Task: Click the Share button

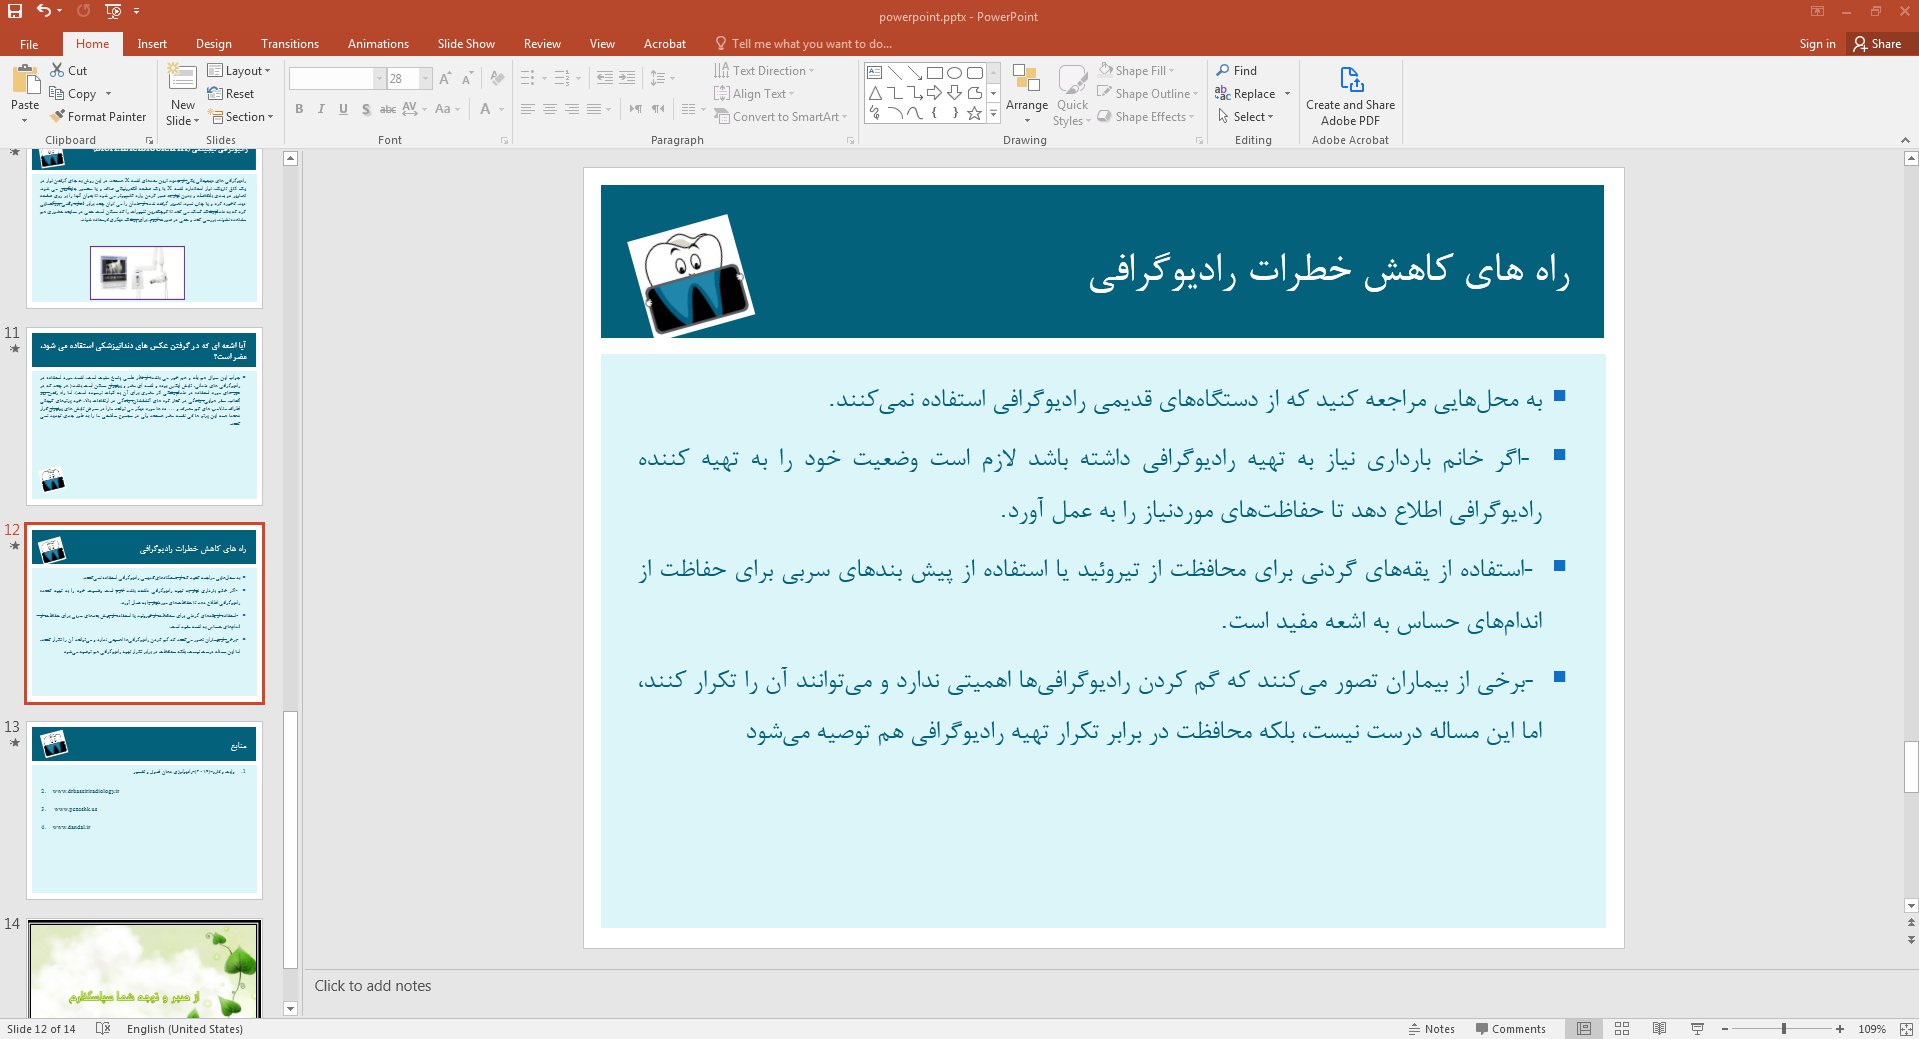Action: click(1878, 44)
